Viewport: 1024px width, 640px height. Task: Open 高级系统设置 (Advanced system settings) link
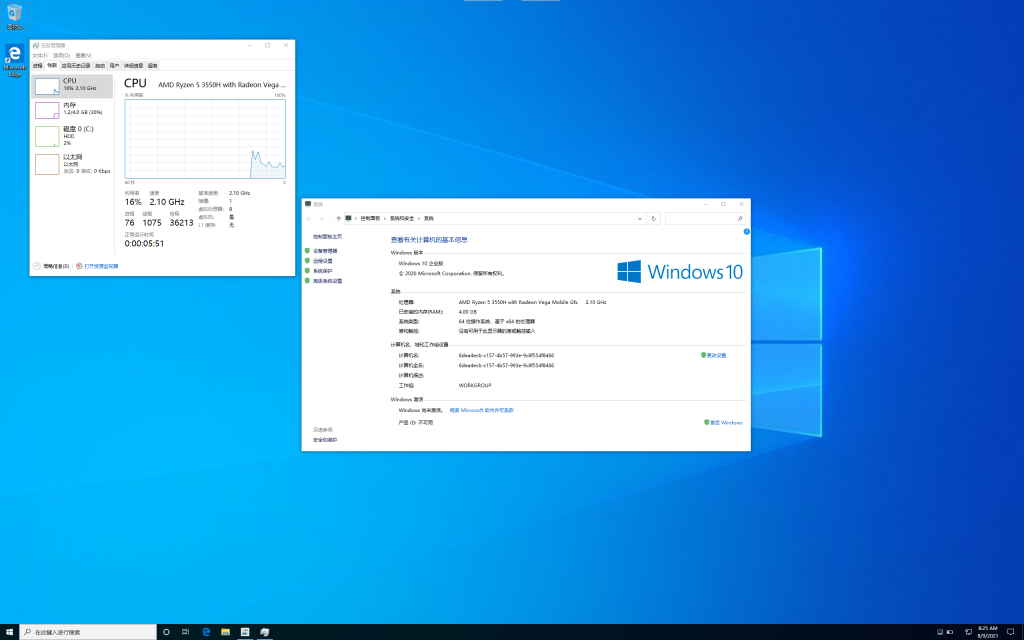pyautogui.click(x=327, y=281)
